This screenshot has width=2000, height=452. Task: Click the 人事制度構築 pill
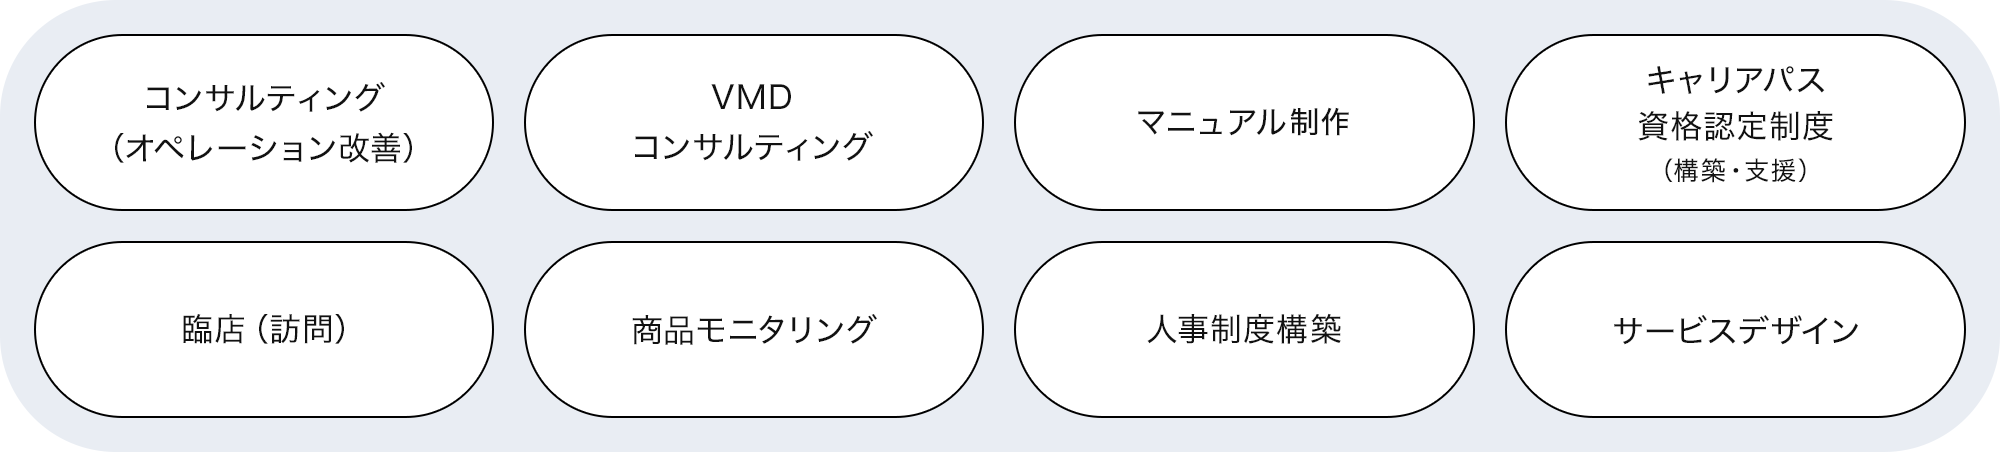(1244, 330)
